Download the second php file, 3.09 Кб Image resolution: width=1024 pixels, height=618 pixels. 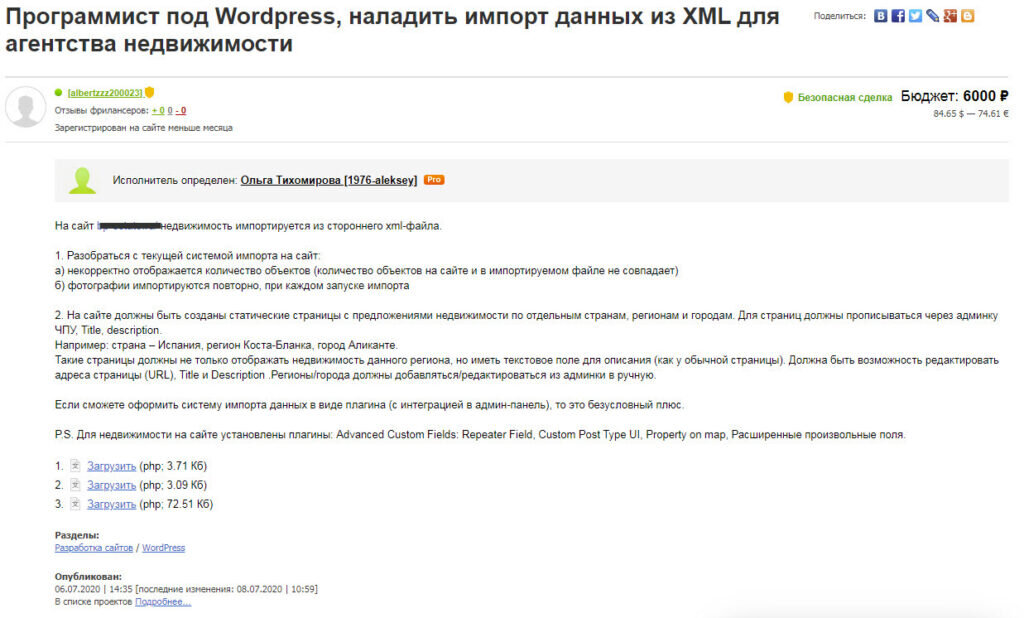[x=112, y=485]
